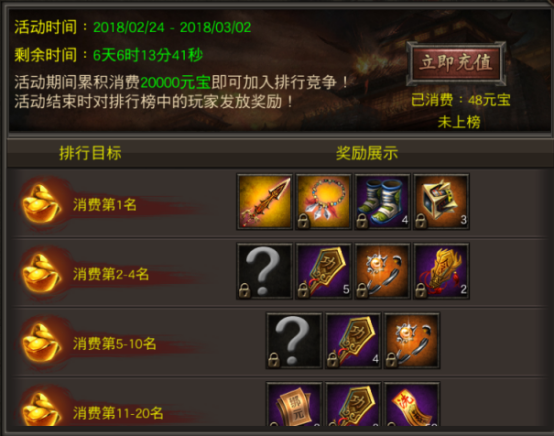
Task: Select the bound yuanbao scroll reward icon
Action: 294,404
